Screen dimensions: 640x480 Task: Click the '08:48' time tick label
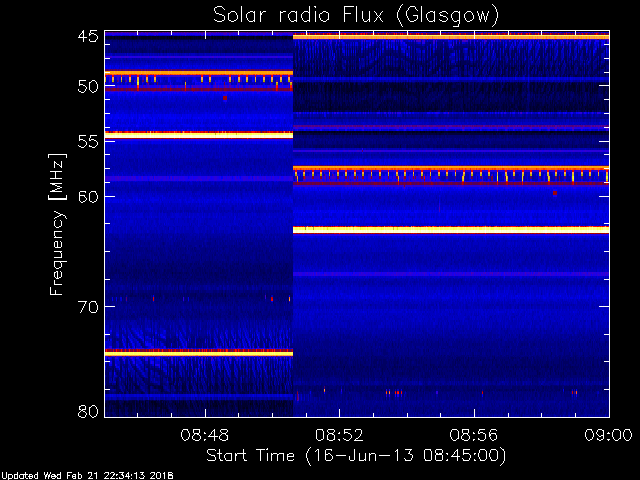(x=205, y=436)
